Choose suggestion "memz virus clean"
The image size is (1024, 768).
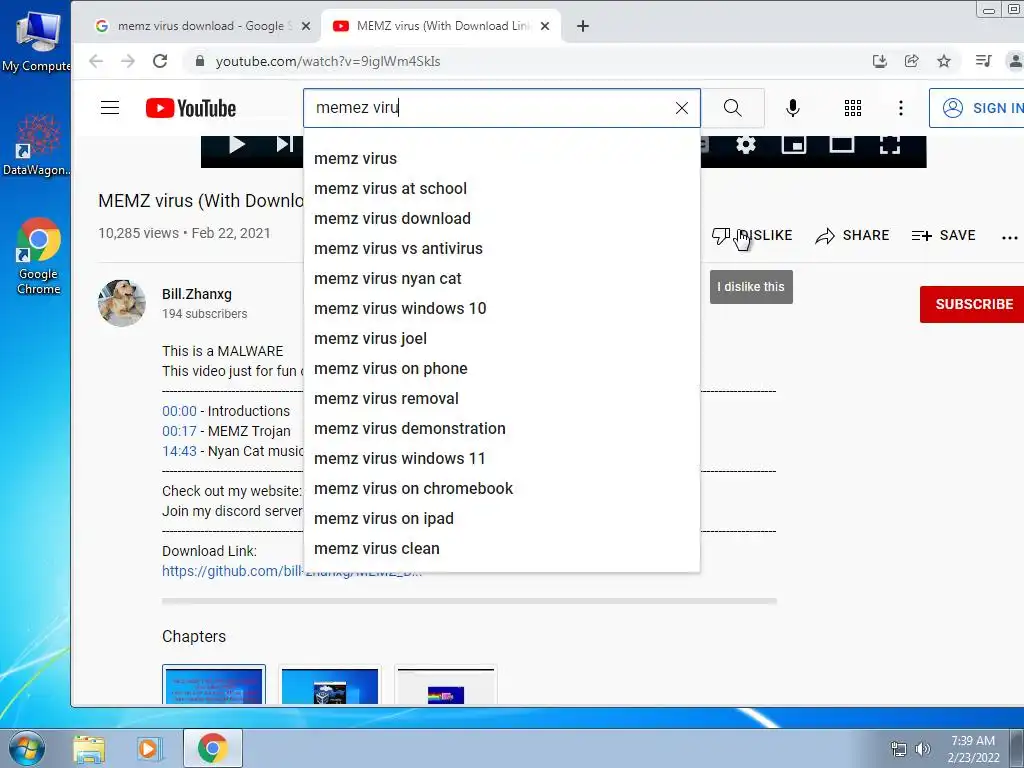click(x=502, y=549)
